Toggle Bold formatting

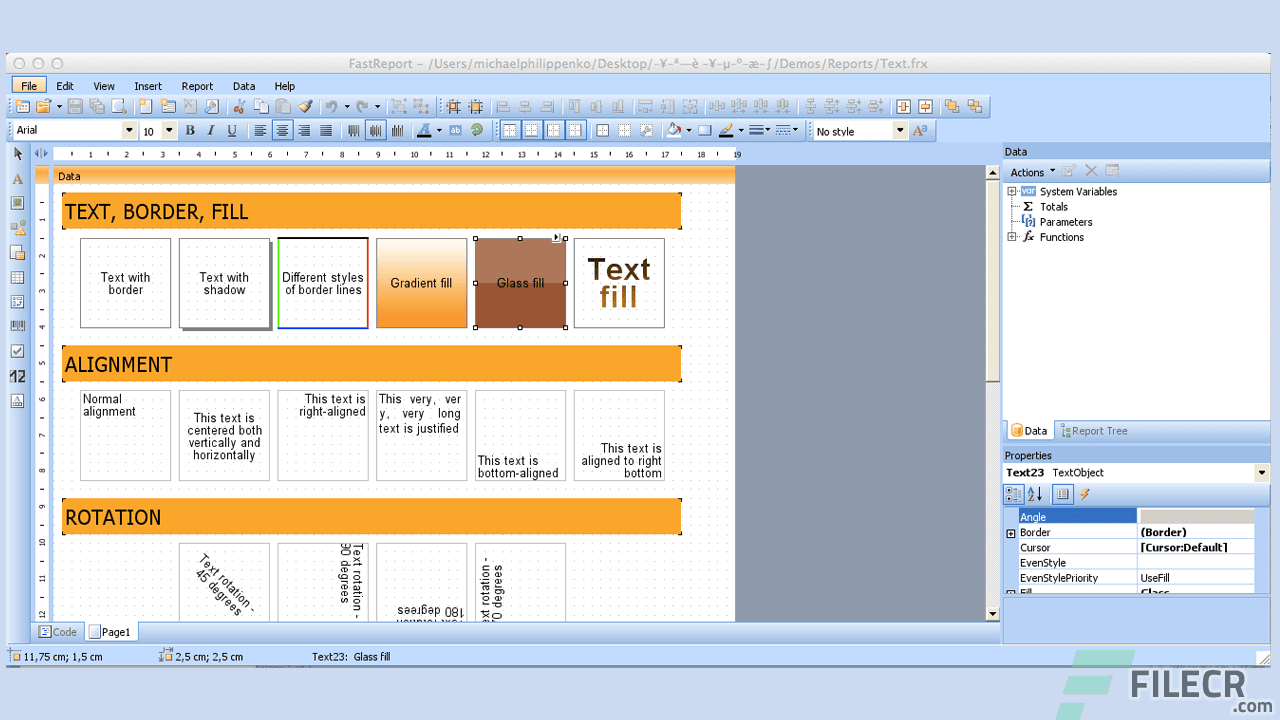(x=190, y=130)
